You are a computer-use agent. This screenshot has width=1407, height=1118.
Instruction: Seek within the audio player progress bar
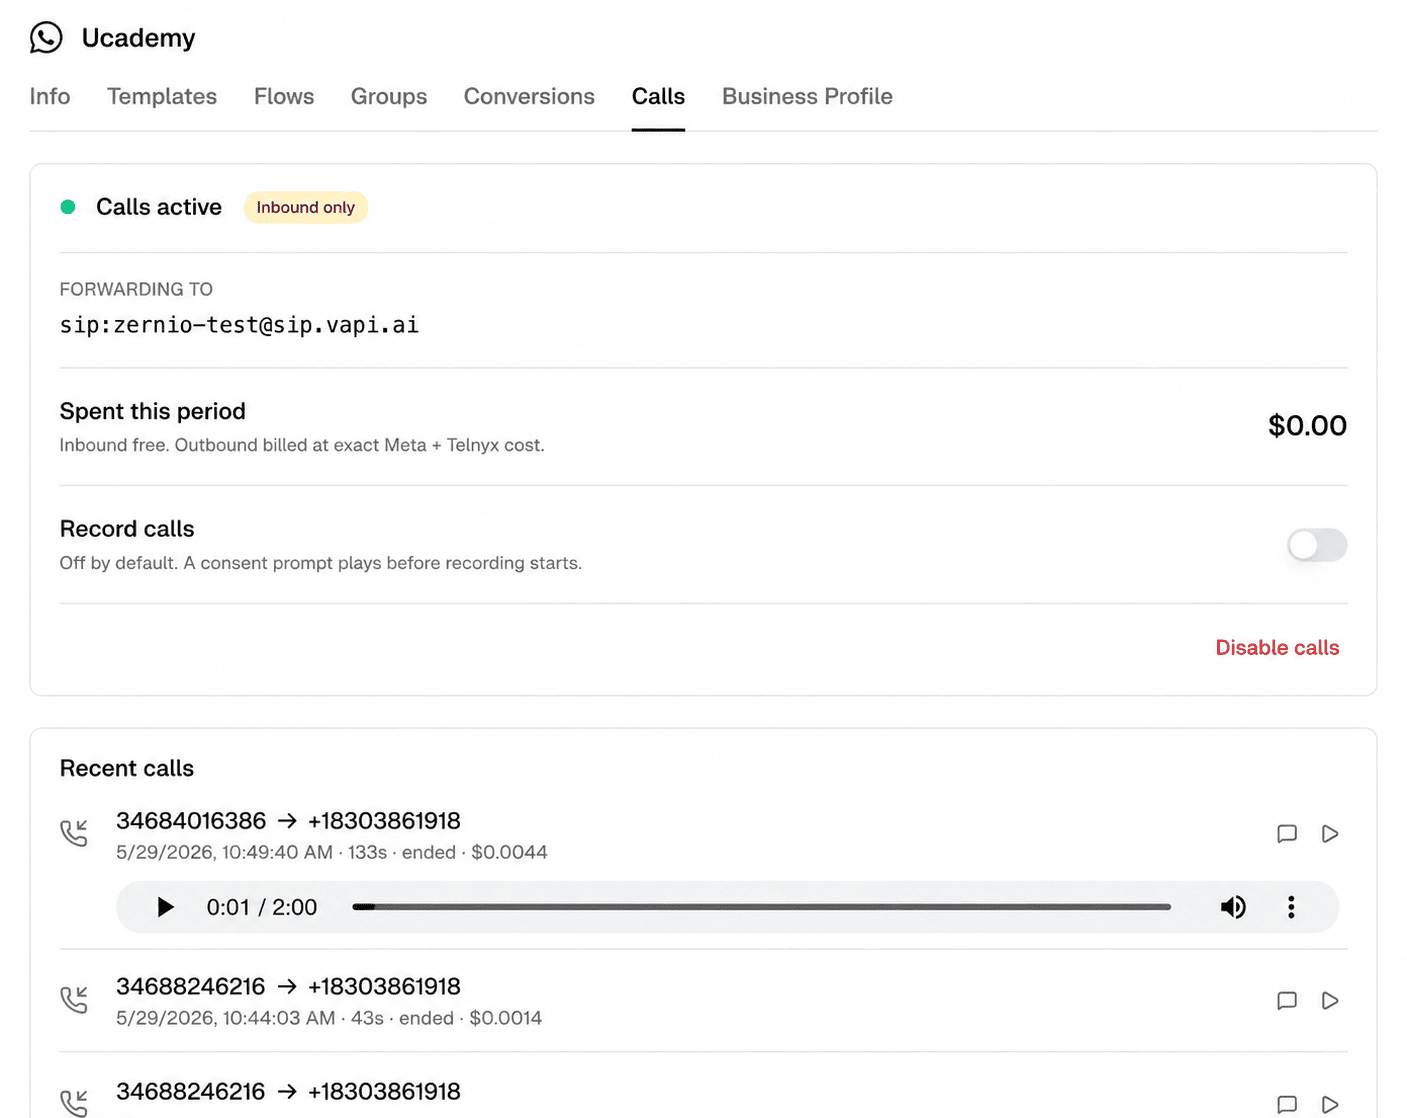point(761,907)
